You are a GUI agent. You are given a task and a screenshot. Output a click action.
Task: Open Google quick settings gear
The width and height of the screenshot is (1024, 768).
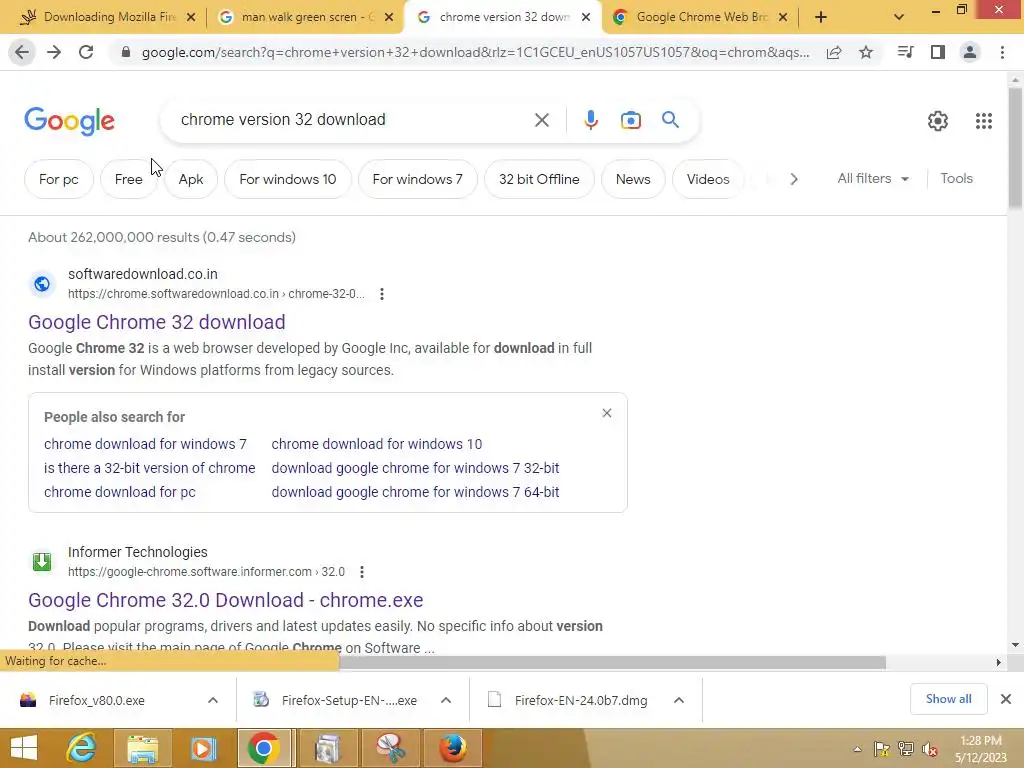[x=938, y=121]
